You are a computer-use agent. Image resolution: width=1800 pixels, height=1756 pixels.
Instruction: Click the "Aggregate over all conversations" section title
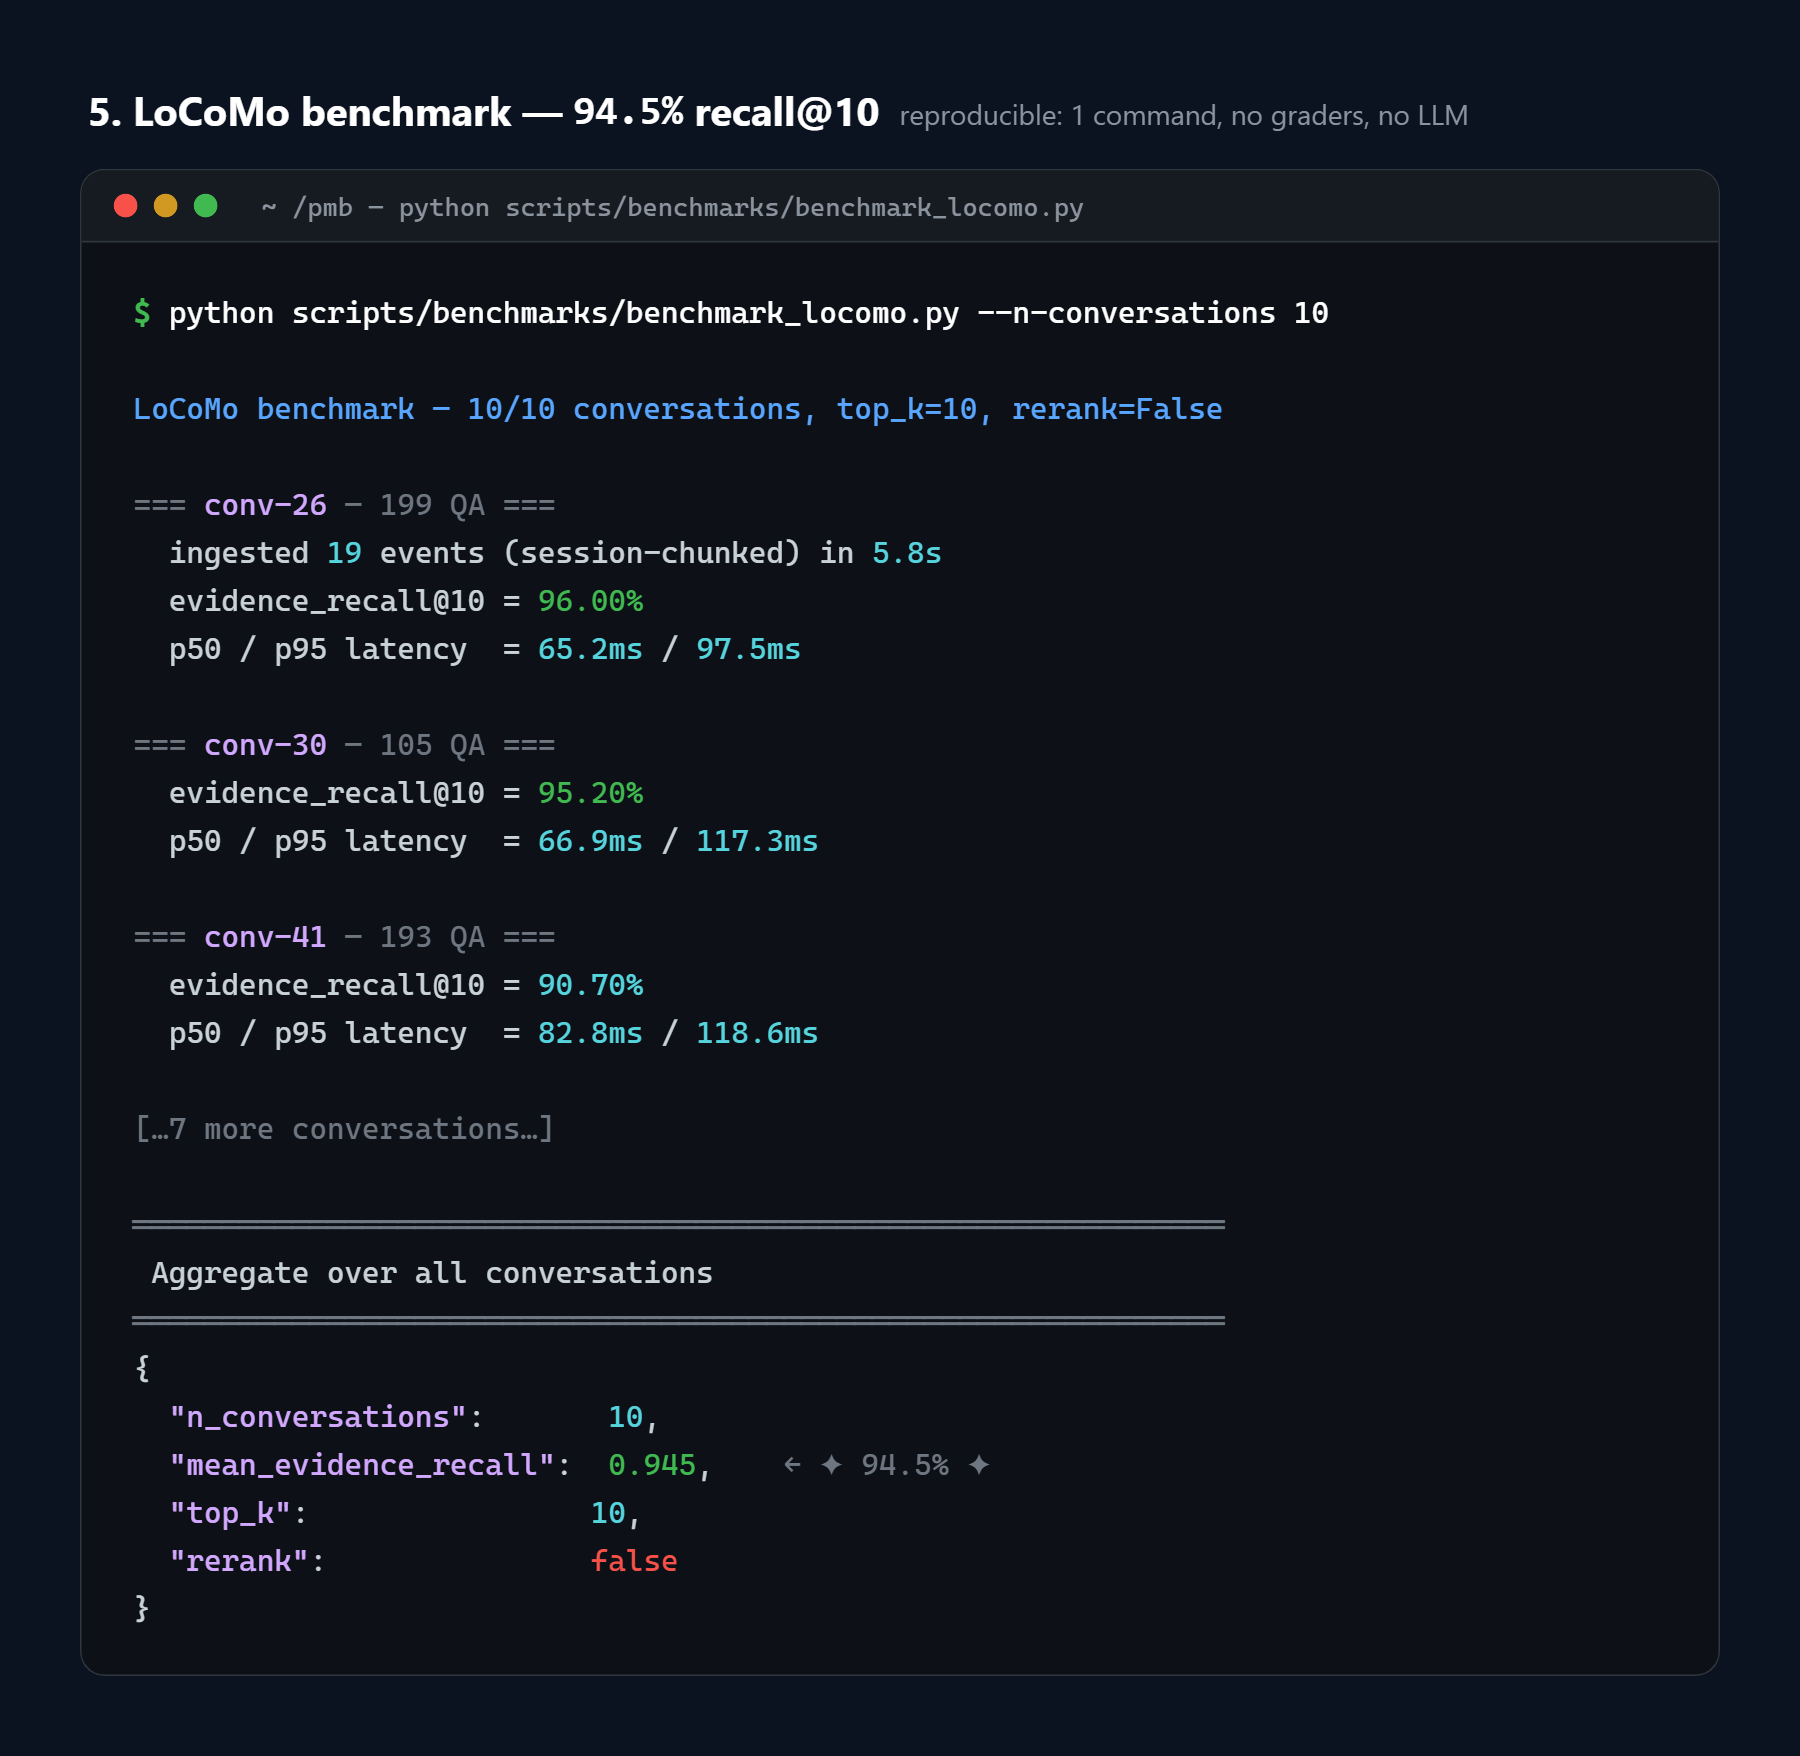[432, 1273]
